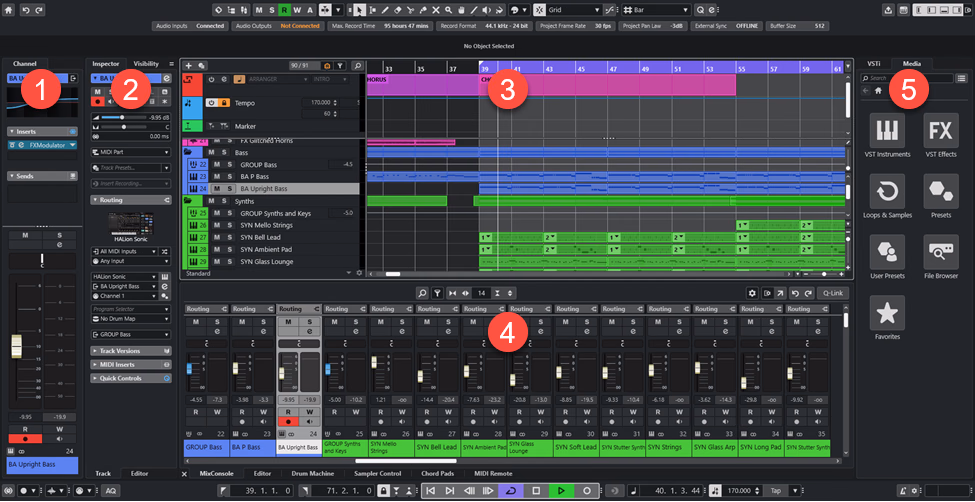Viewport: 975px width, 502px height.
Task: Switch to the VSTi tab
Action: pos(874,63)
